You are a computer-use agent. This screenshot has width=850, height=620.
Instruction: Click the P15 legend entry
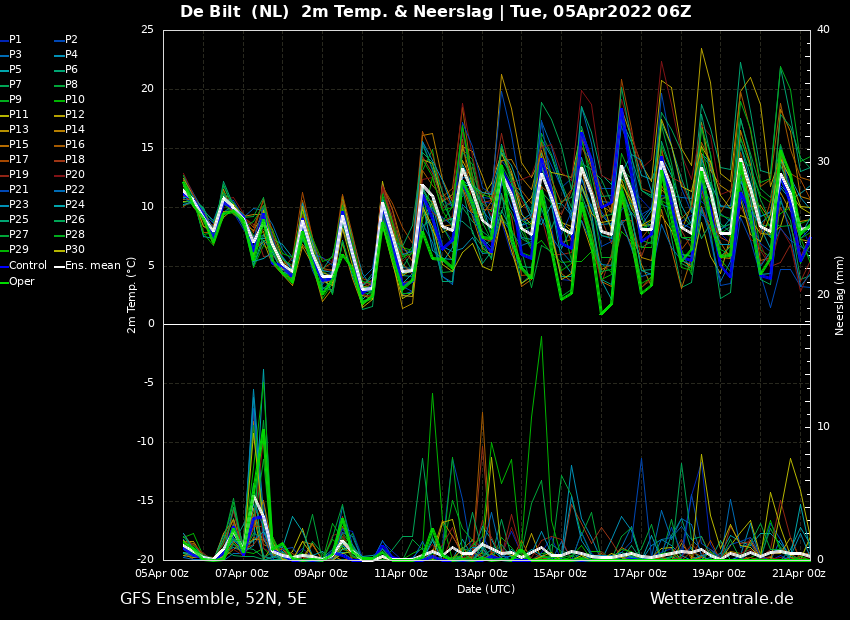point(15,145)
